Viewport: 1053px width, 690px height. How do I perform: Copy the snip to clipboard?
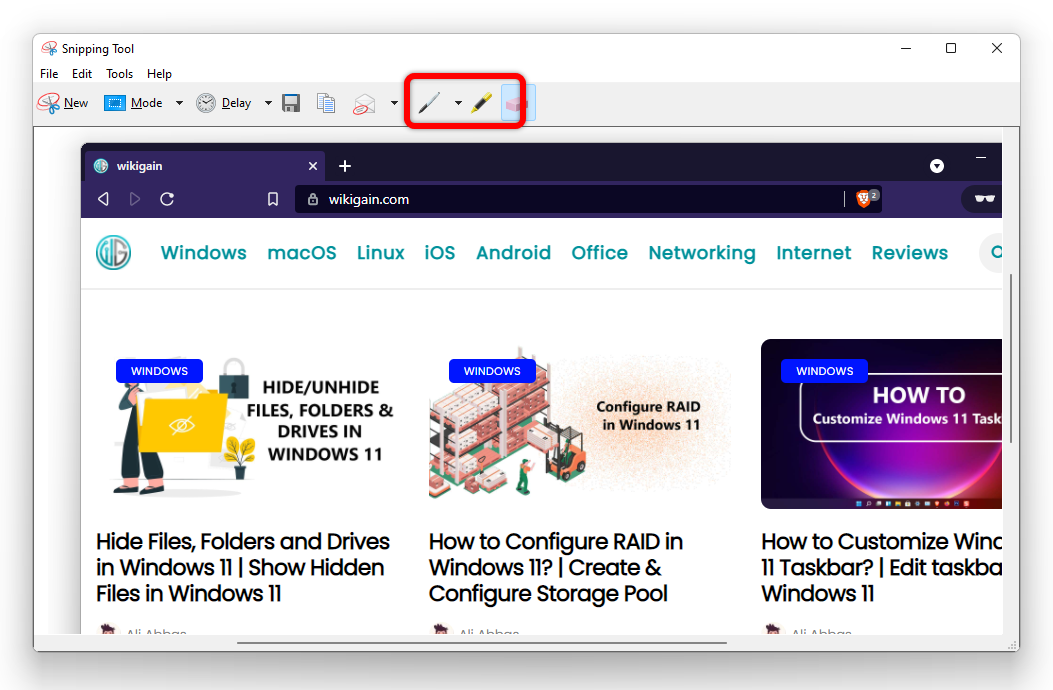(x=326, y=103)
